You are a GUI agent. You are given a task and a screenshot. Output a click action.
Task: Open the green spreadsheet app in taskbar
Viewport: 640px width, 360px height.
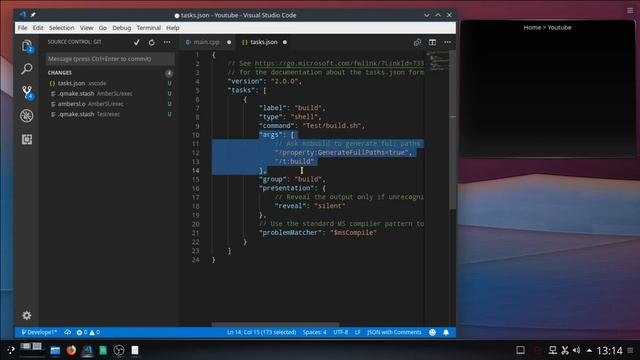pos(103,350)
